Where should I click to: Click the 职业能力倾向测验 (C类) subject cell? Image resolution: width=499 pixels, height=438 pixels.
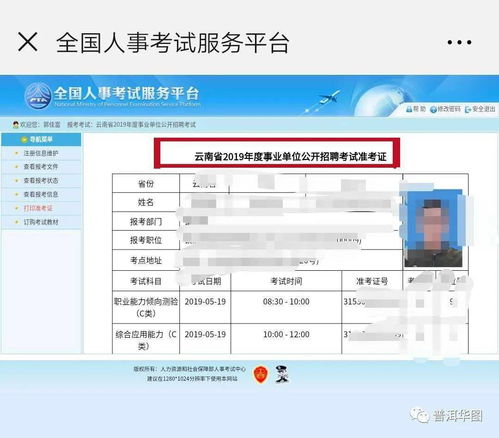click(x=146, y=307)
